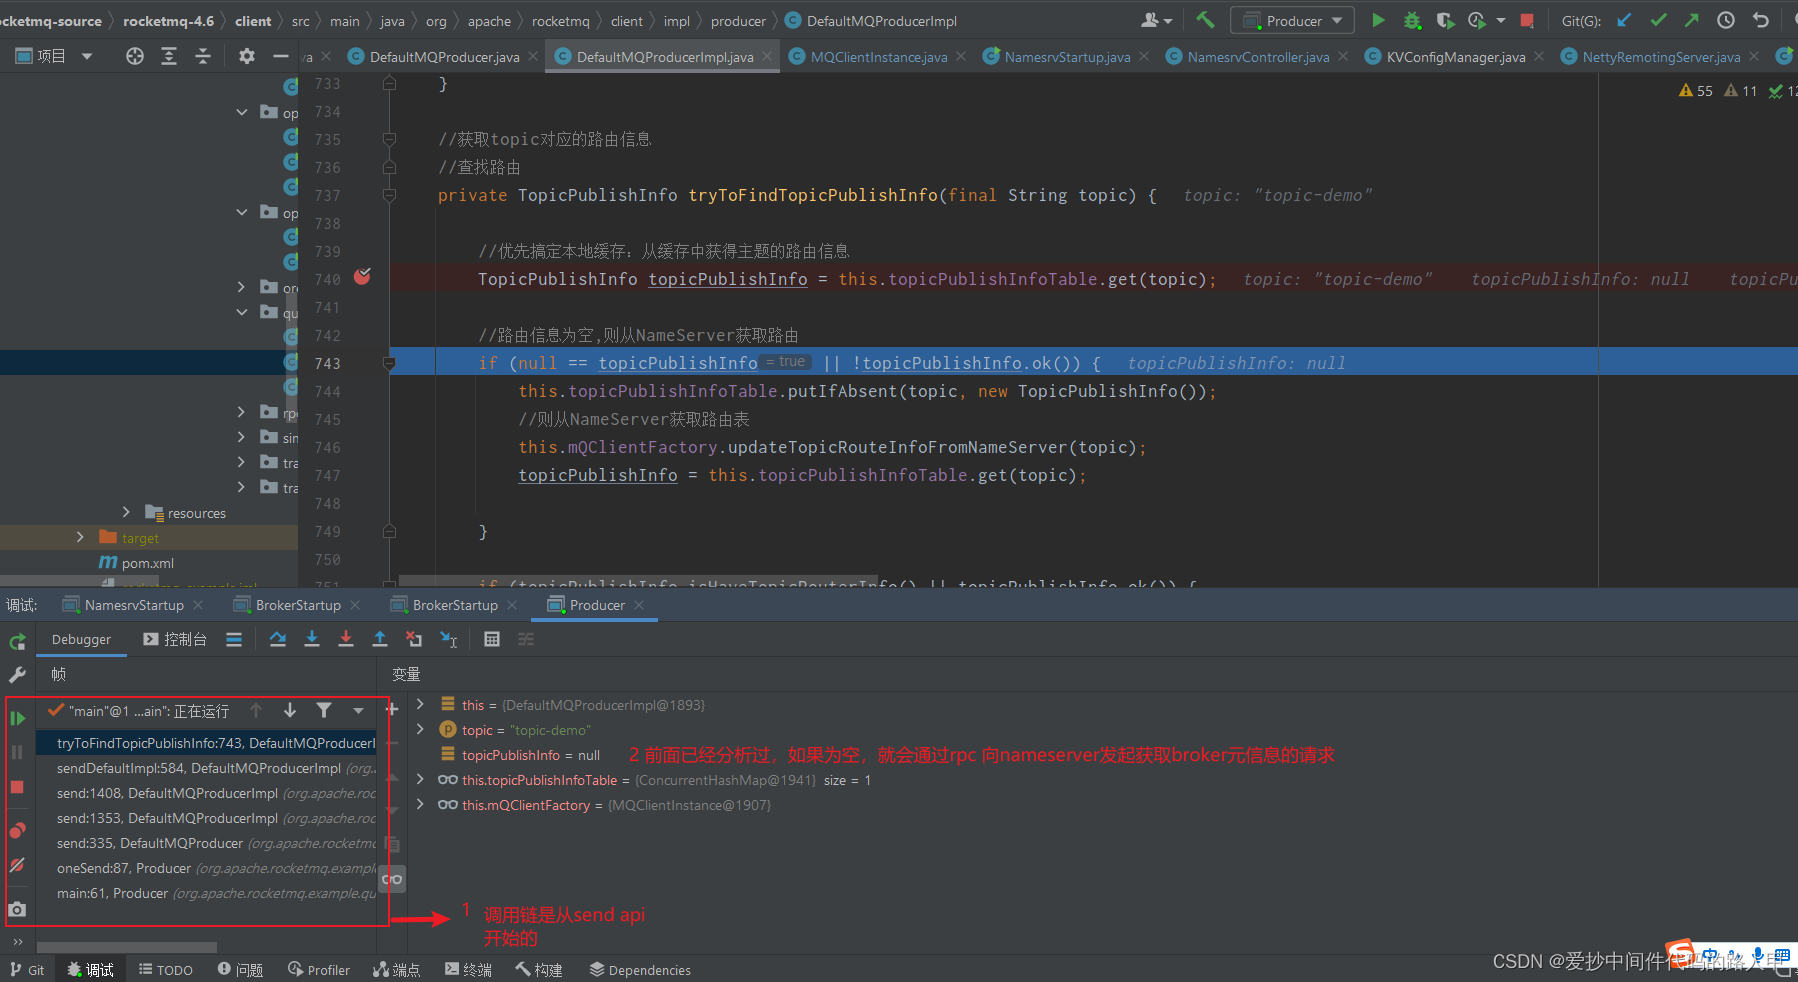This screenshot has width=1798, height=982.
Task: Close the Producer debug session tab
Action: tap(639, 605)
